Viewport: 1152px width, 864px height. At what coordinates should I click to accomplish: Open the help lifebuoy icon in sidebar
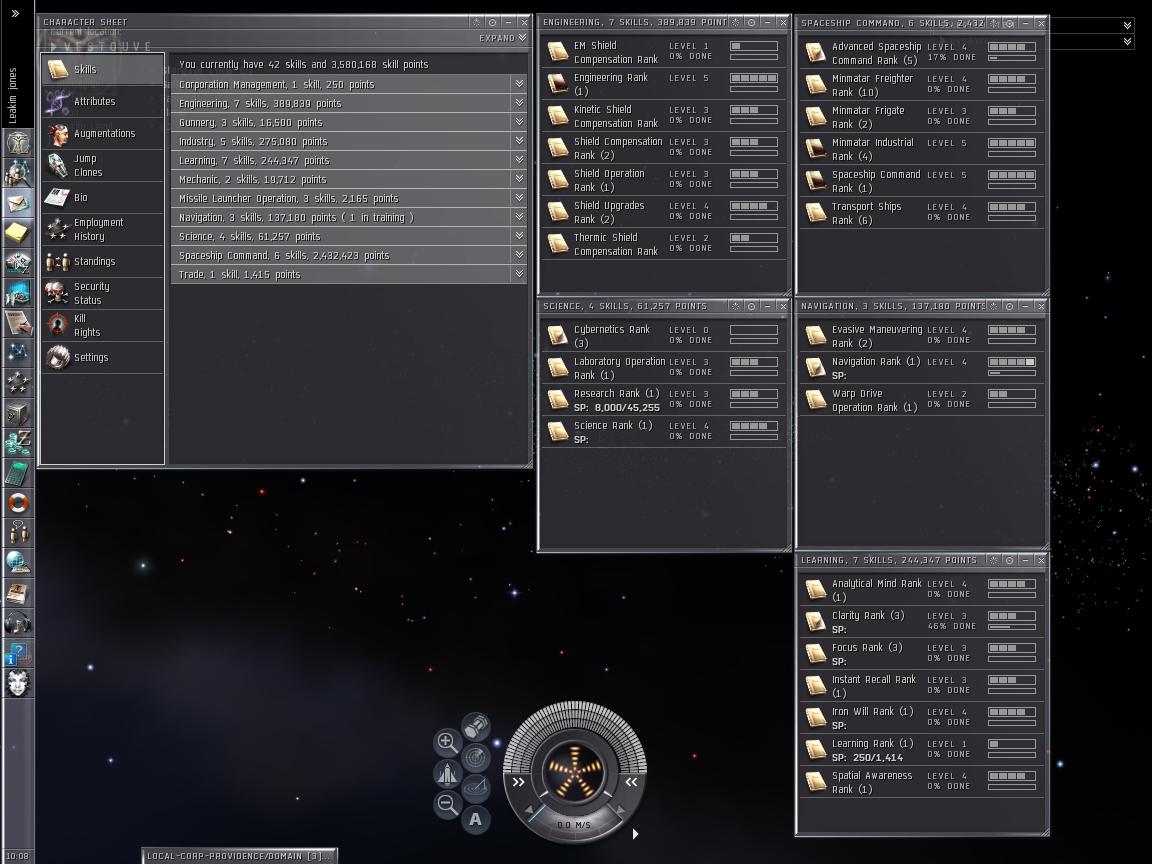coord(18,503)
